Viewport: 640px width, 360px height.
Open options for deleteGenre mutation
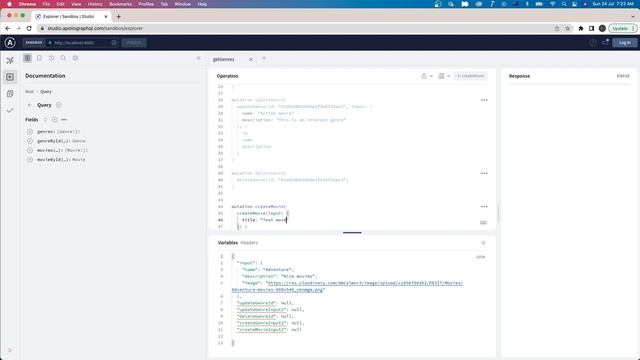click(484, 173)
